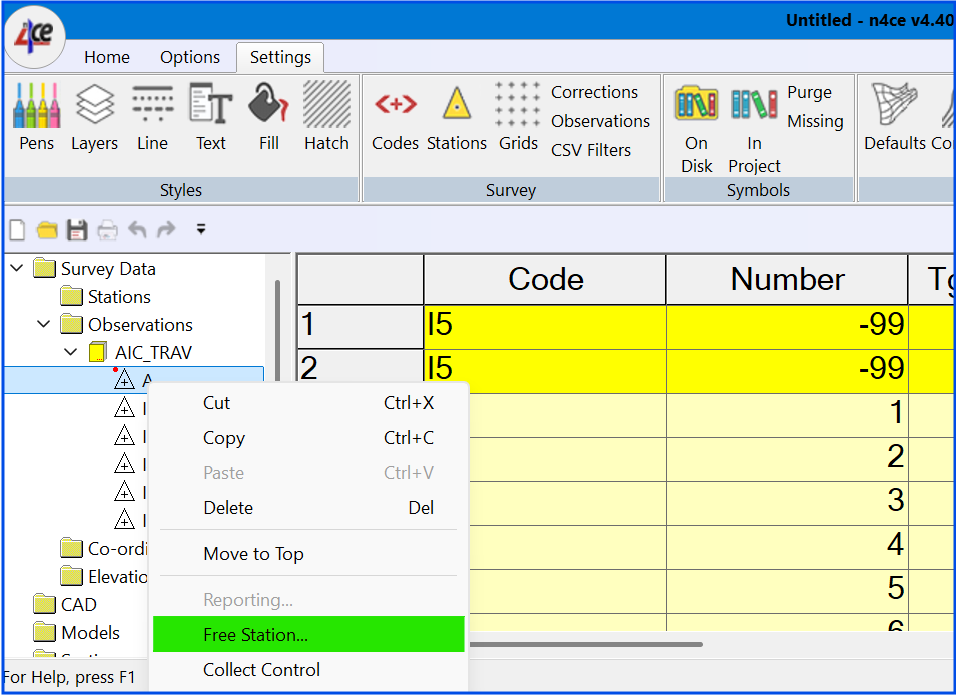Choose Move to Top in context menu
Screen dimensions: 956x696
pos(309,553)
